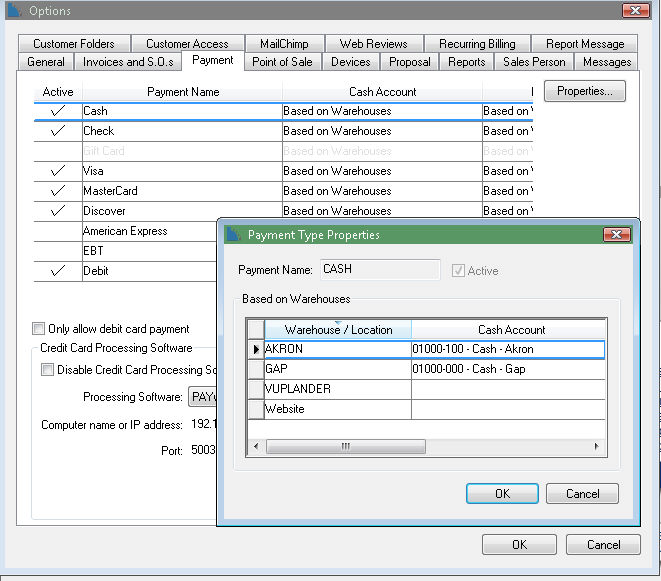Close the Payment Type Properties dialog
661x581 pixels.
pyautogui.click(x=616, y=234)
